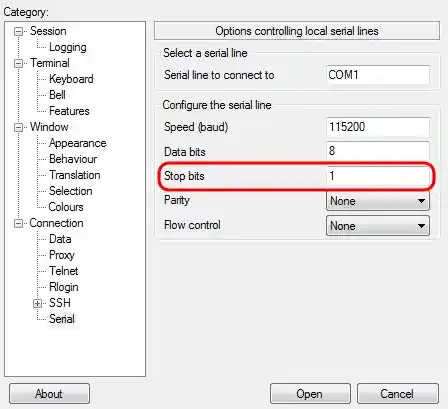Open the Flow control dropdown
This screenshot has width=448, height=409.
378,226
